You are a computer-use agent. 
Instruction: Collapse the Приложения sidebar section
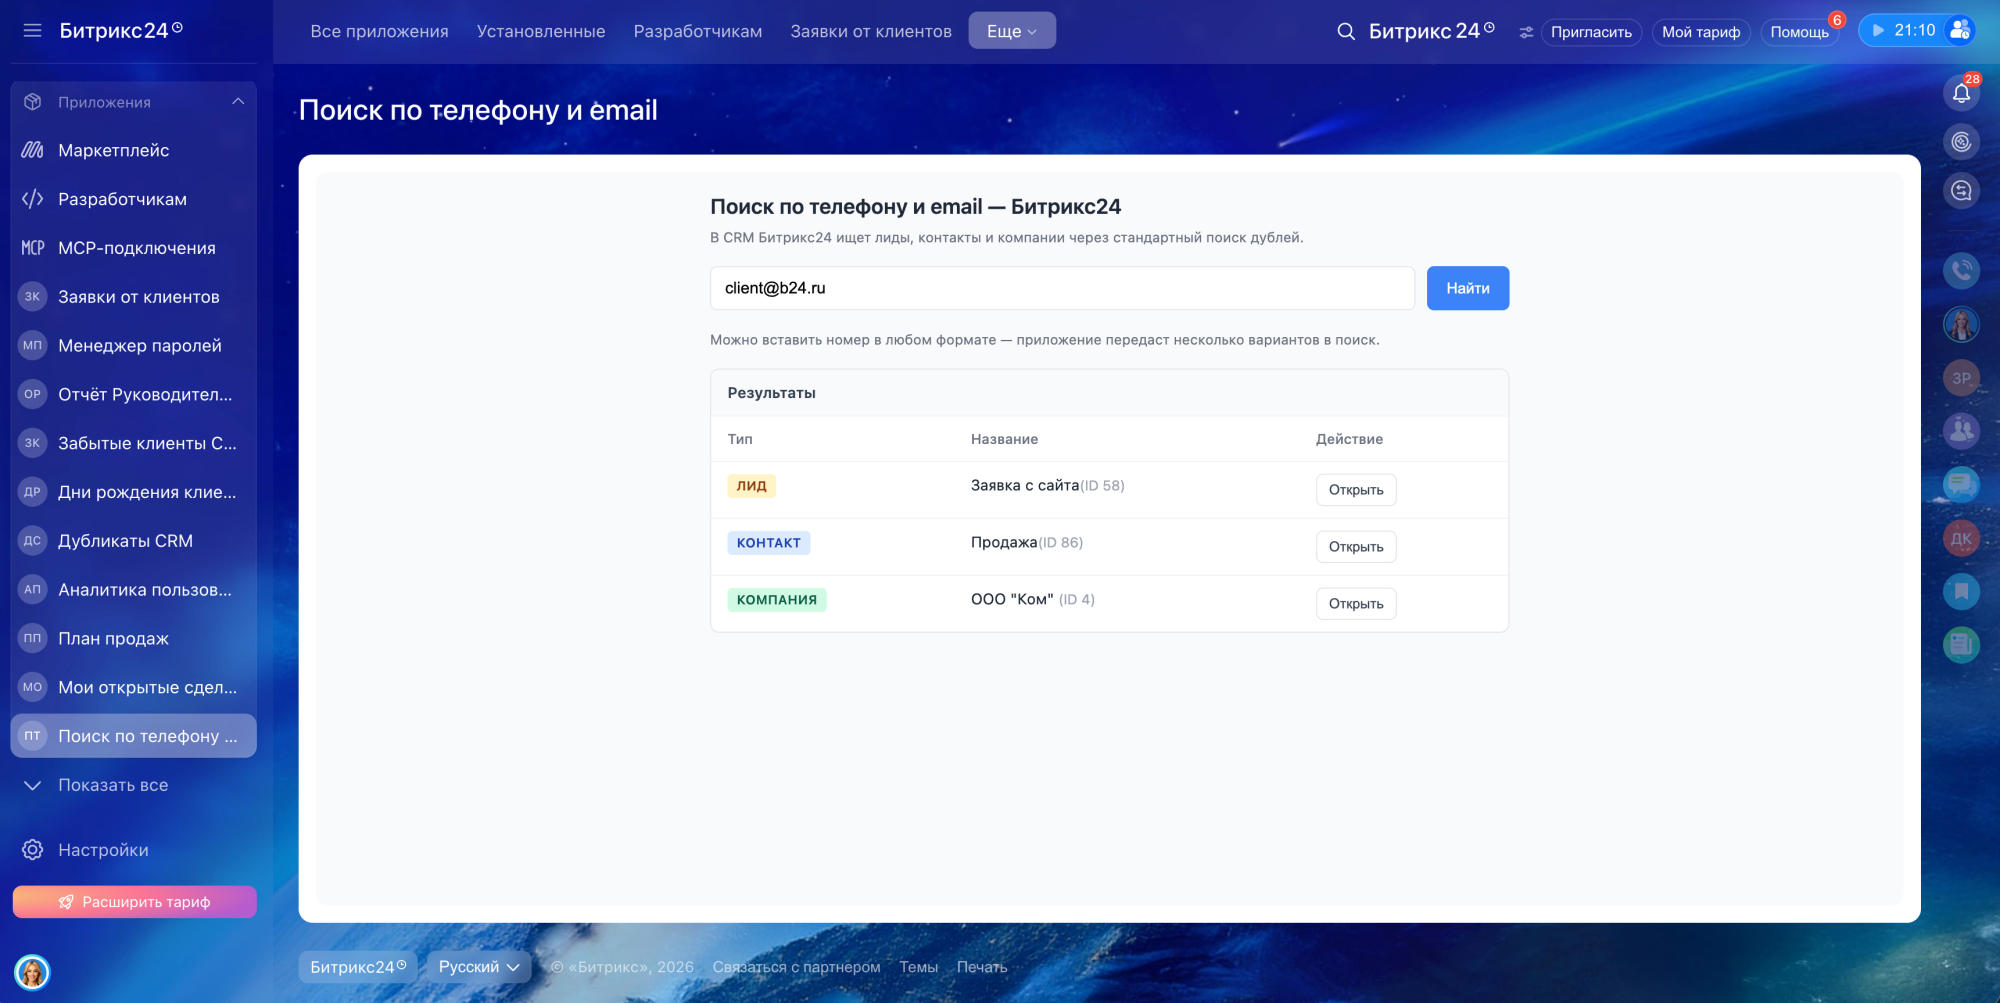[x=238, y=102]
